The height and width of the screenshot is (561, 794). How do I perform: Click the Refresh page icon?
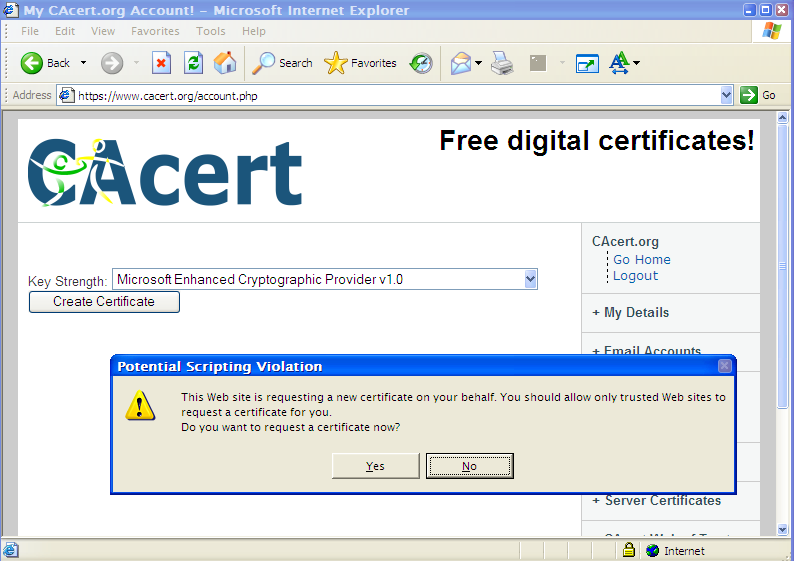[x=194, y=63]
